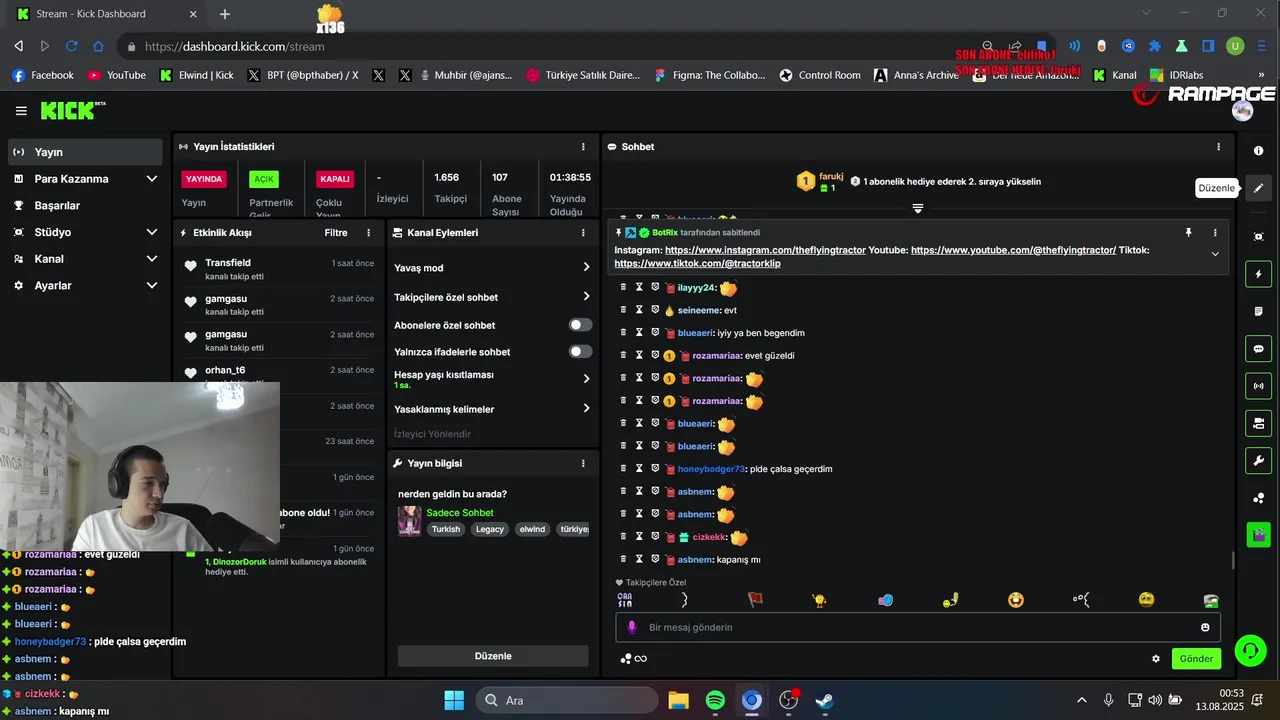Click the chat panel scrollbar
The image size is (1280, 720).
click(x=1233, y=560)
